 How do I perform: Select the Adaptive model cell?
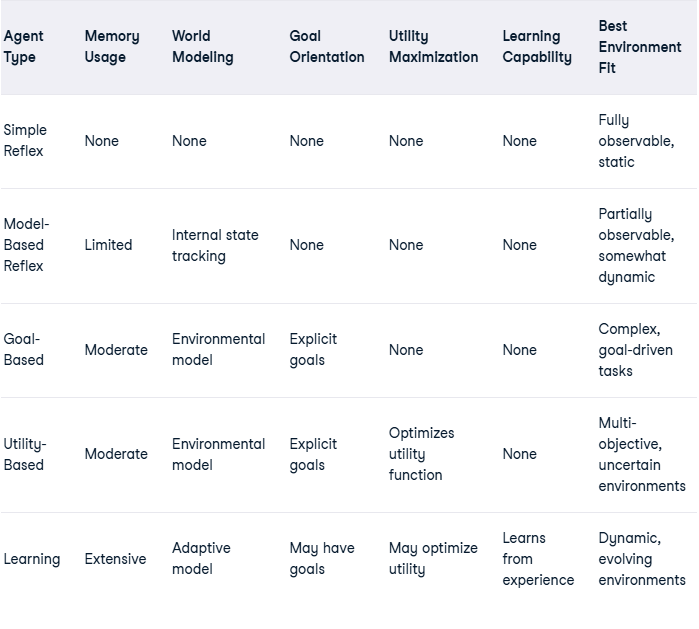pyautogui.click(x=201, y=559)
